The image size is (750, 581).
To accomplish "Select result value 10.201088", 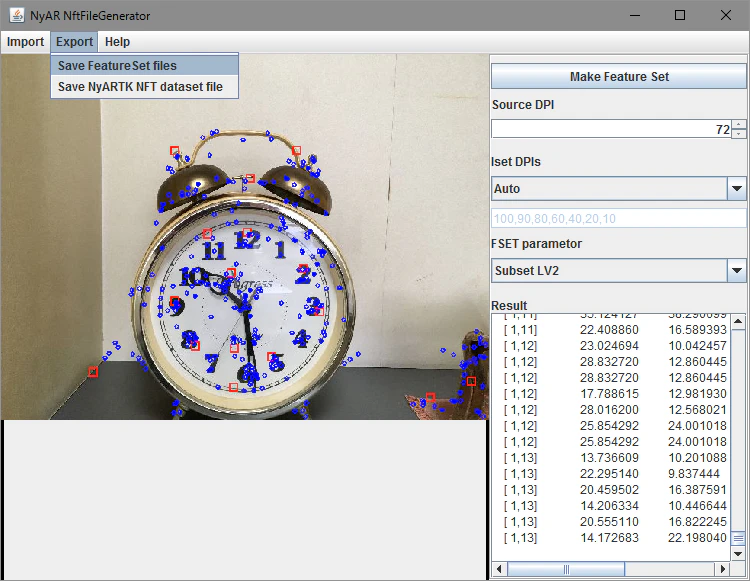I will pos(697,458).
